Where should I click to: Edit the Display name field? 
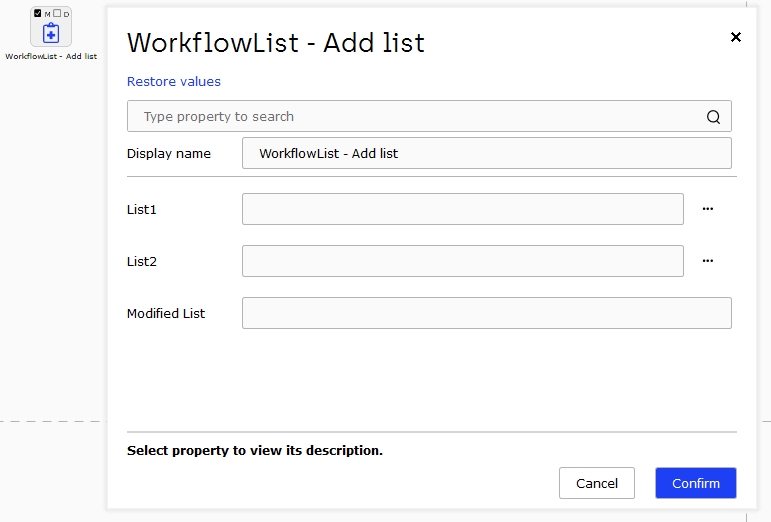pyautogui.click(x=487, y=153)
